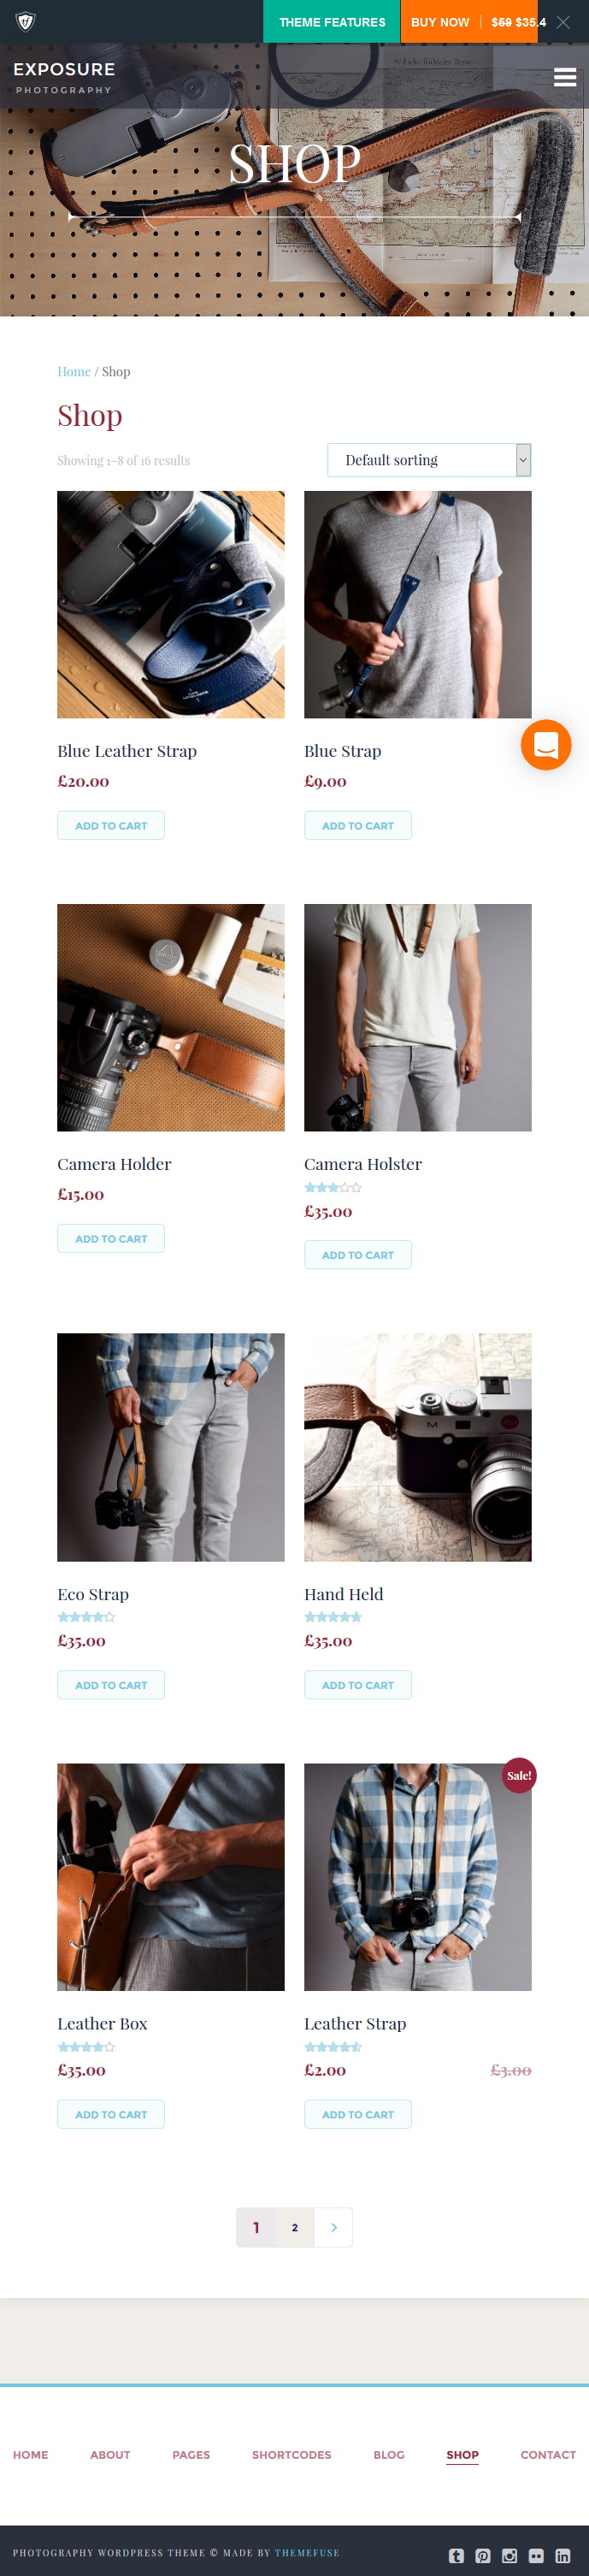Expand the Default sorting dropdown
Image resolution: width=589 pixels, height=2576 pixels.
pos(429,460)
